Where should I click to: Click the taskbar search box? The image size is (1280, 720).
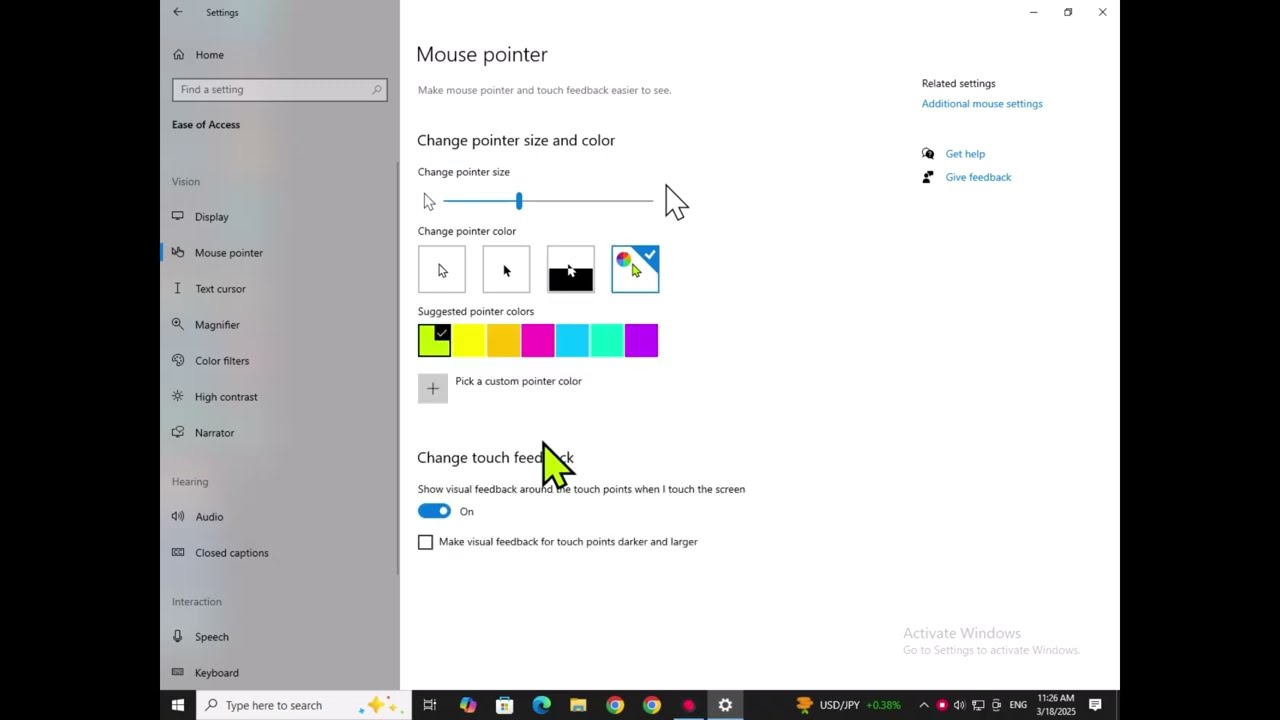click(x=303, y=705)
